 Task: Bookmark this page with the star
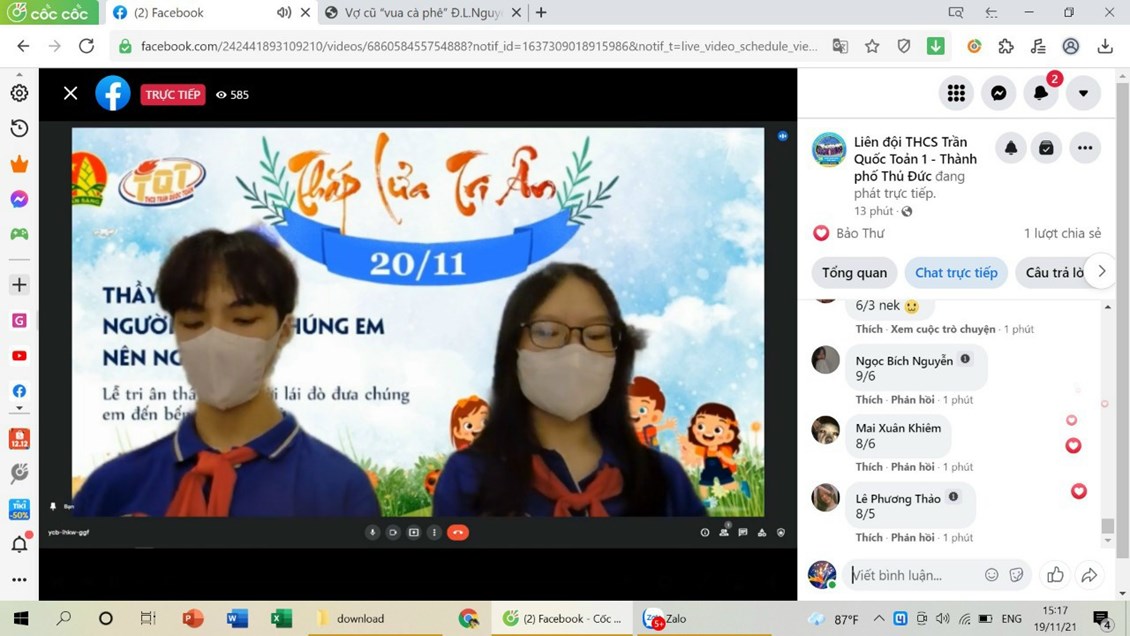pos(872,46)
